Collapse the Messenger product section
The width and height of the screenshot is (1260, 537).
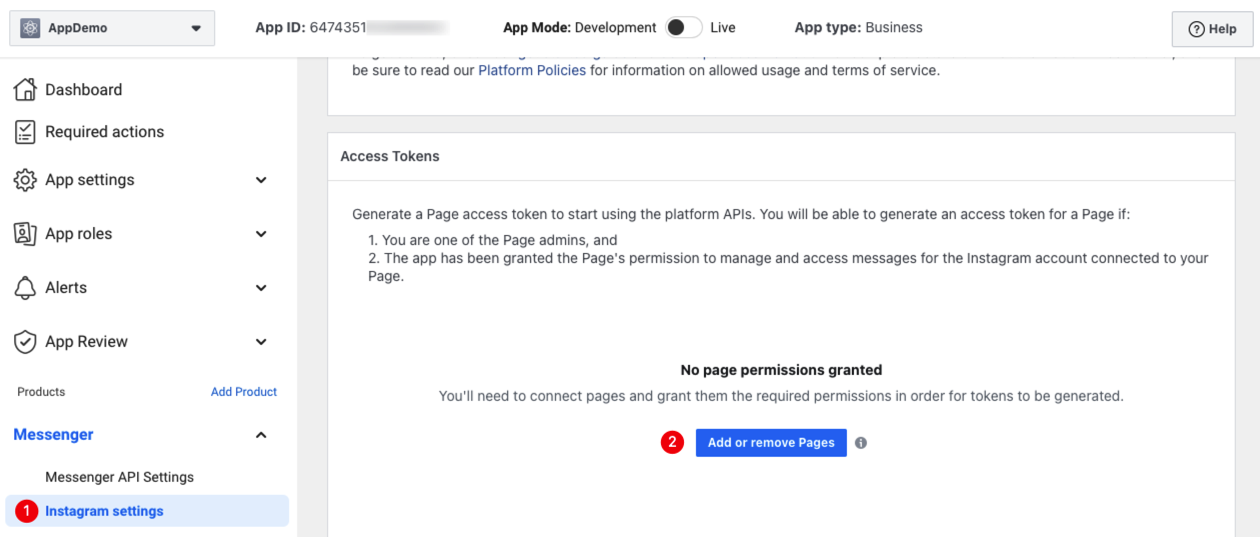click(x=261, y=435)
